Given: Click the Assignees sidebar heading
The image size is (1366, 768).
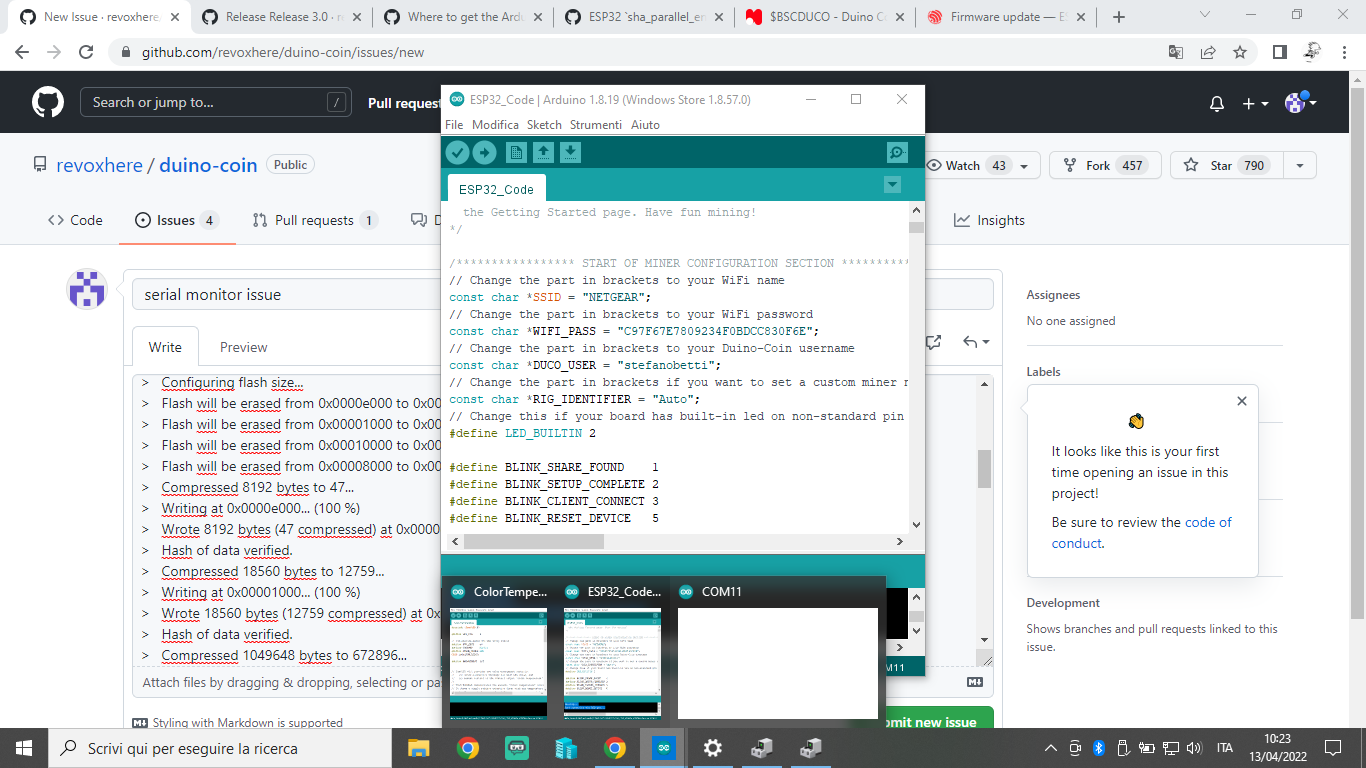Looking at the screenshot, I should point(1053,295).
